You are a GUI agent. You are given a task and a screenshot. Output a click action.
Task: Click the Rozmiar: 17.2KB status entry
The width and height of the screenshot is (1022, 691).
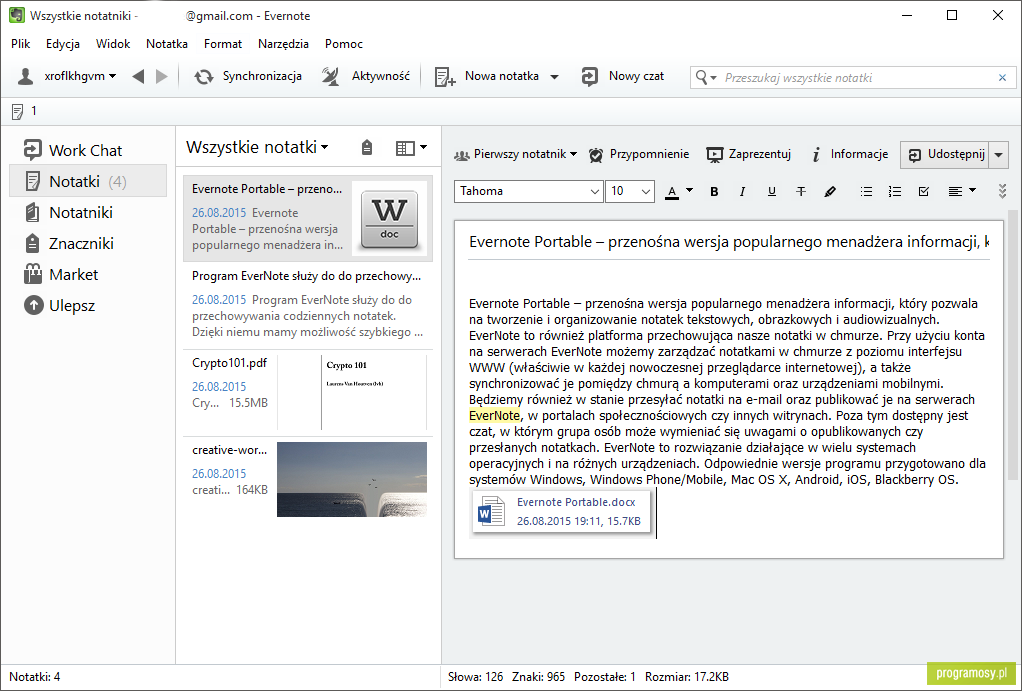[687, 677]
